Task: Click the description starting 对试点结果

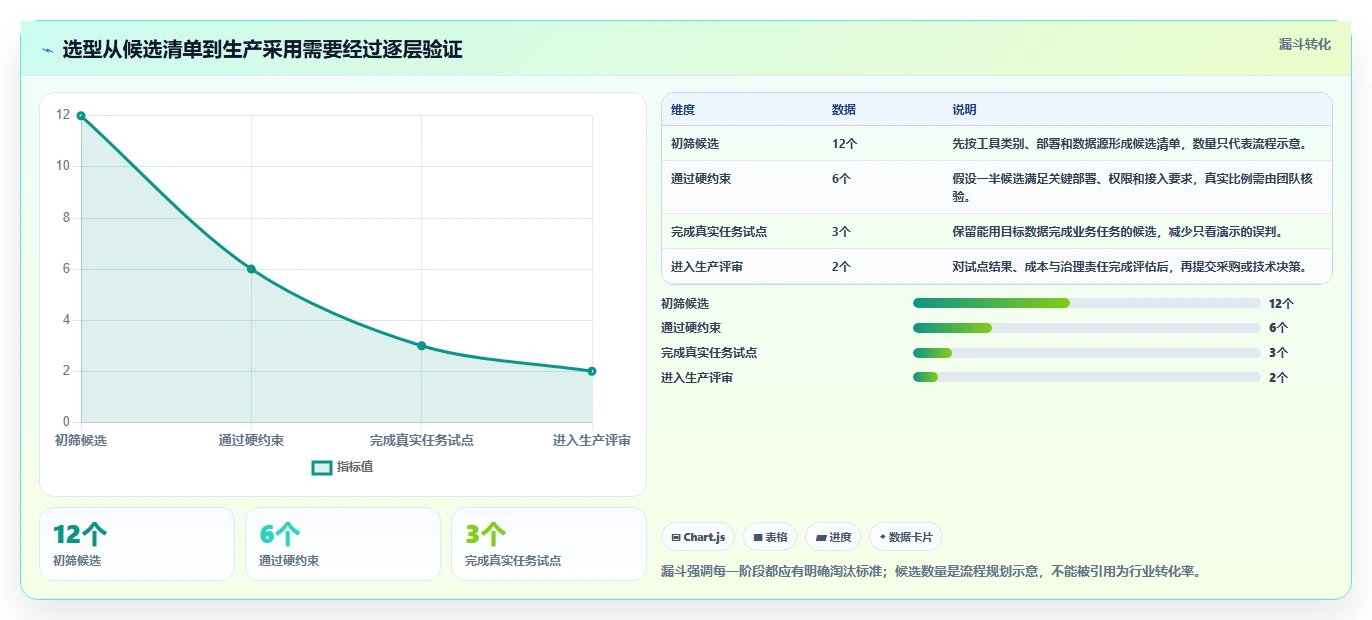Action: point(1129,267)
